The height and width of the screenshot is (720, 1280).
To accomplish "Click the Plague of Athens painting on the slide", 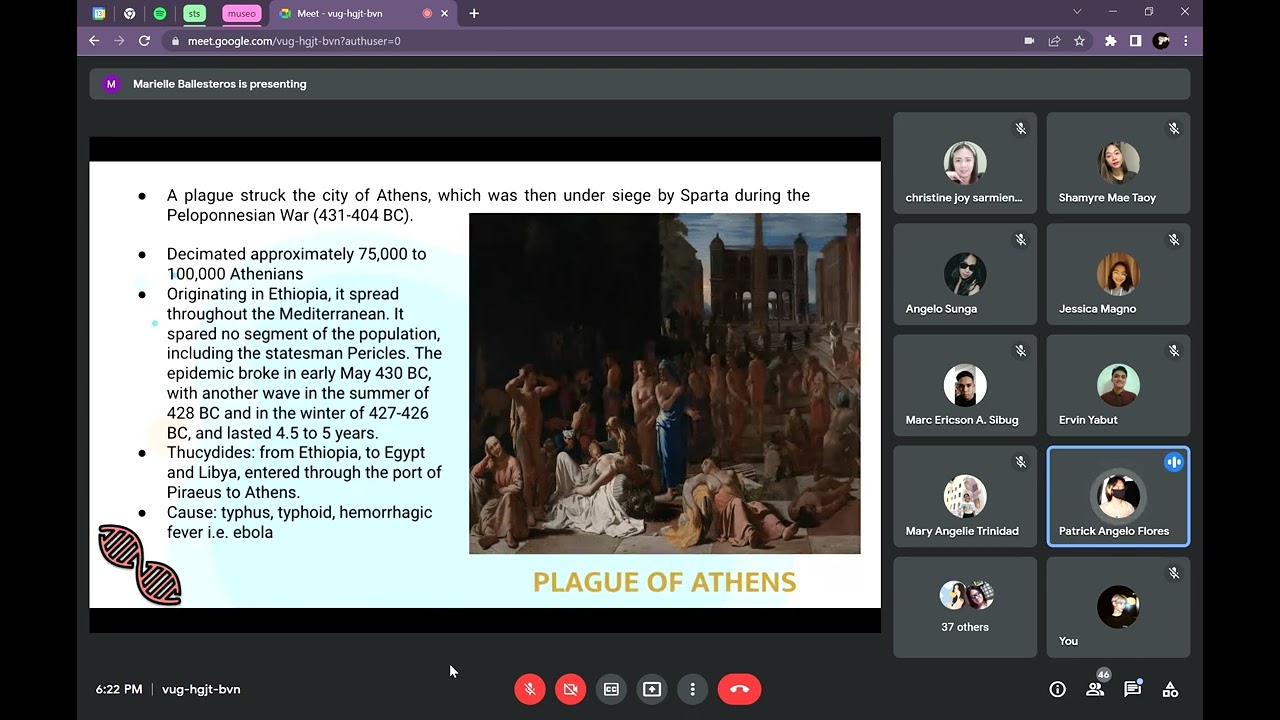I will (665, 383).
